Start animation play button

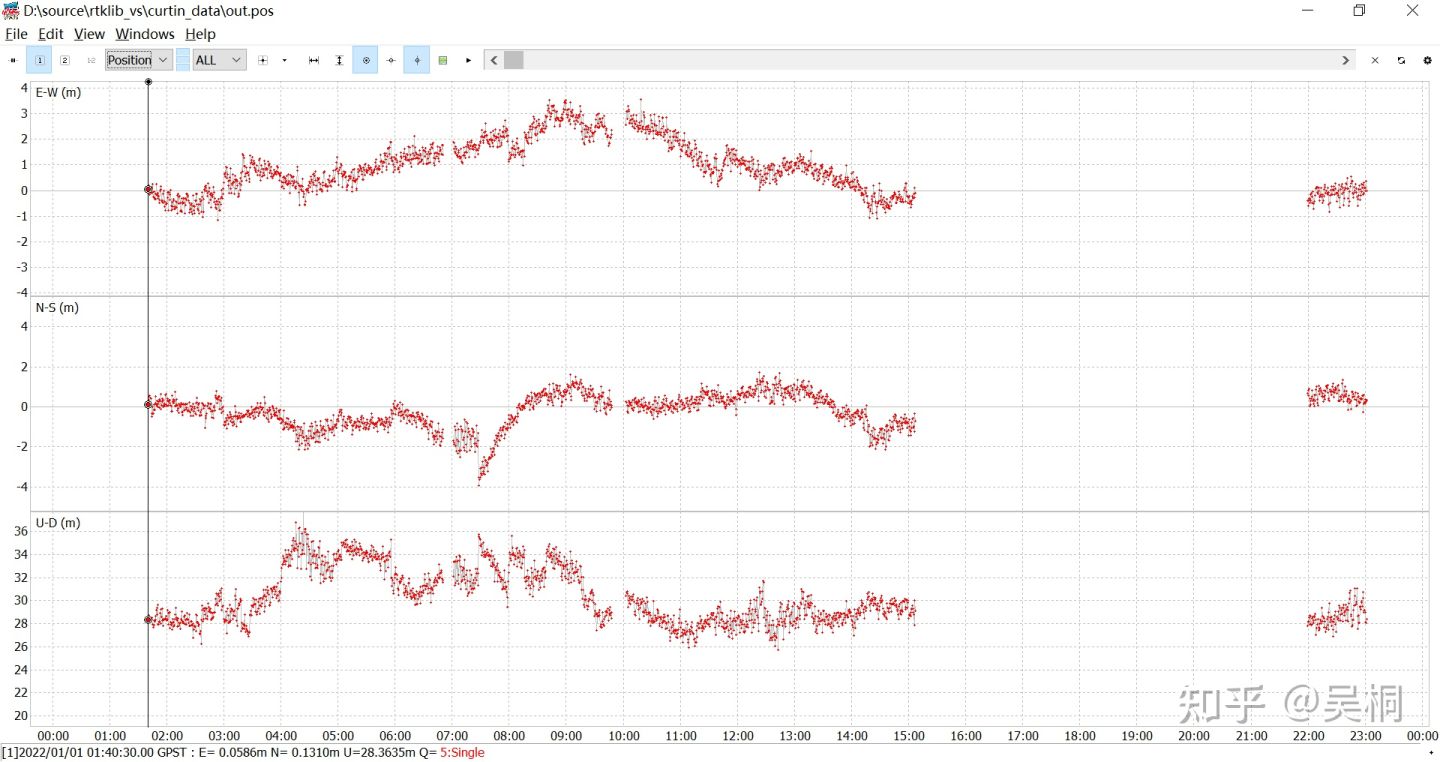tap(468, 60)
